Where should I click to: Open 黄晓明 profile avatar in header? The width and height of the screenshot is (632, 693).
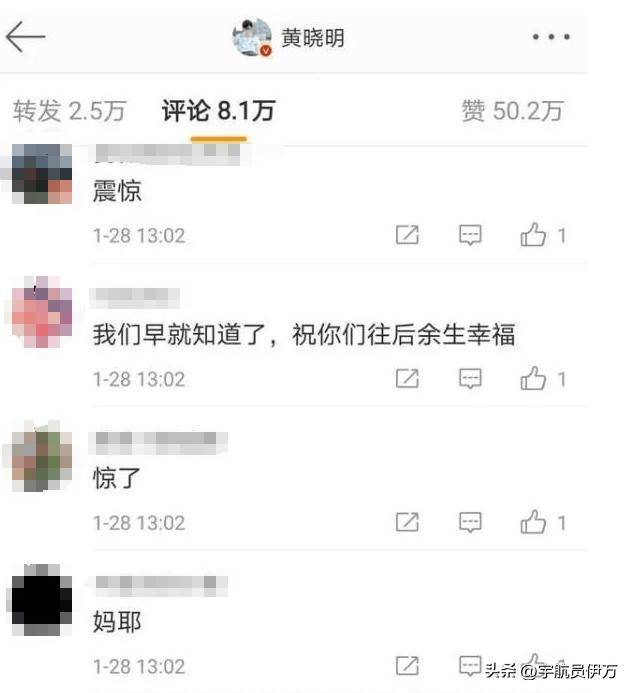(252, 38)
